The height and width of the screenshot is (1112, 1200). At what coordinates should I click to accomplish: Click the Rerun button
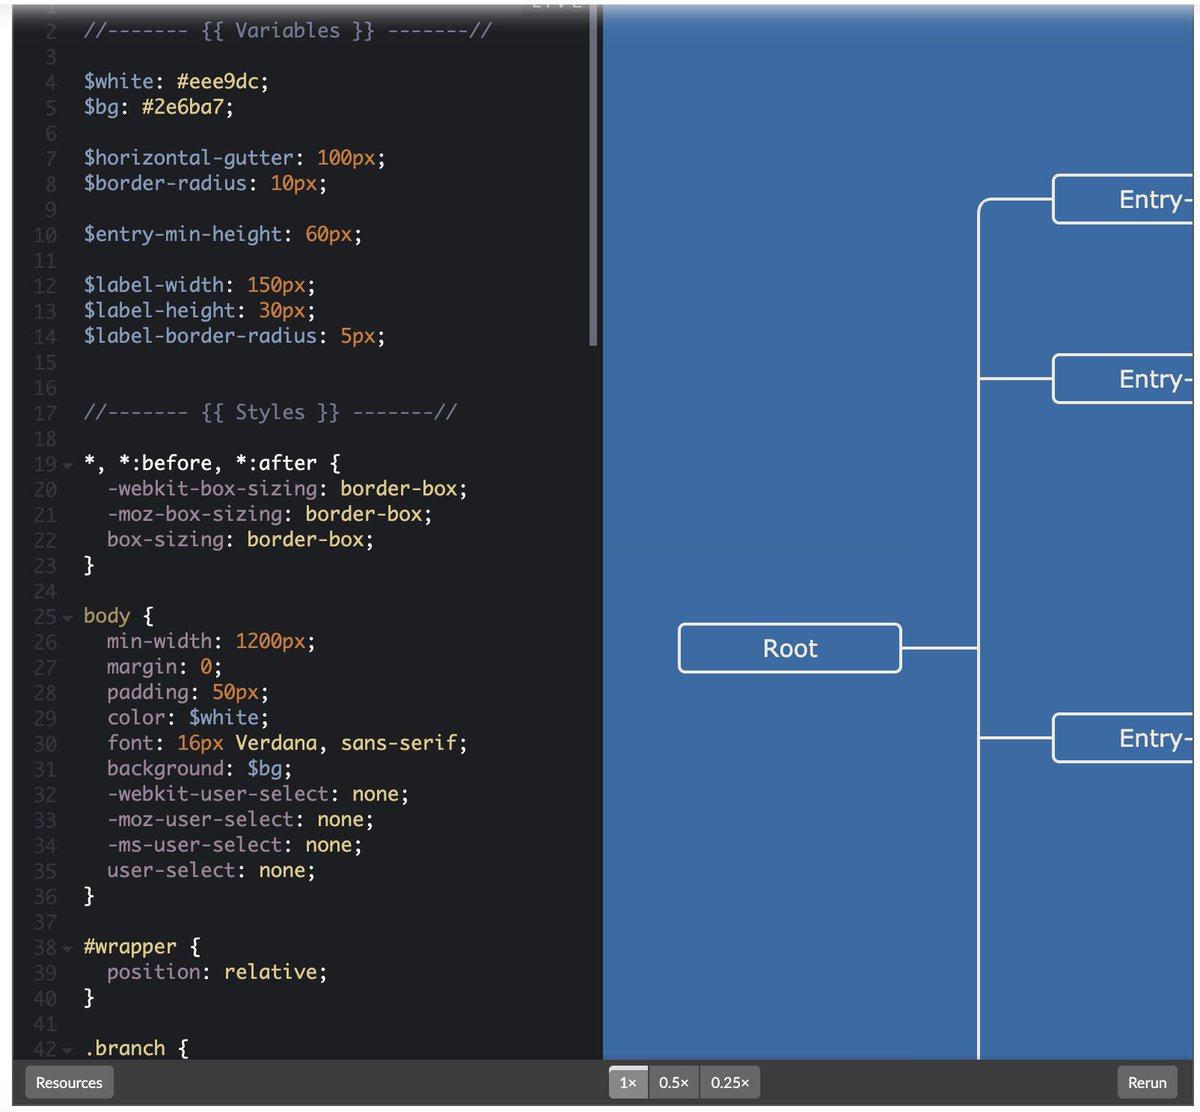pos(1147,1082)
